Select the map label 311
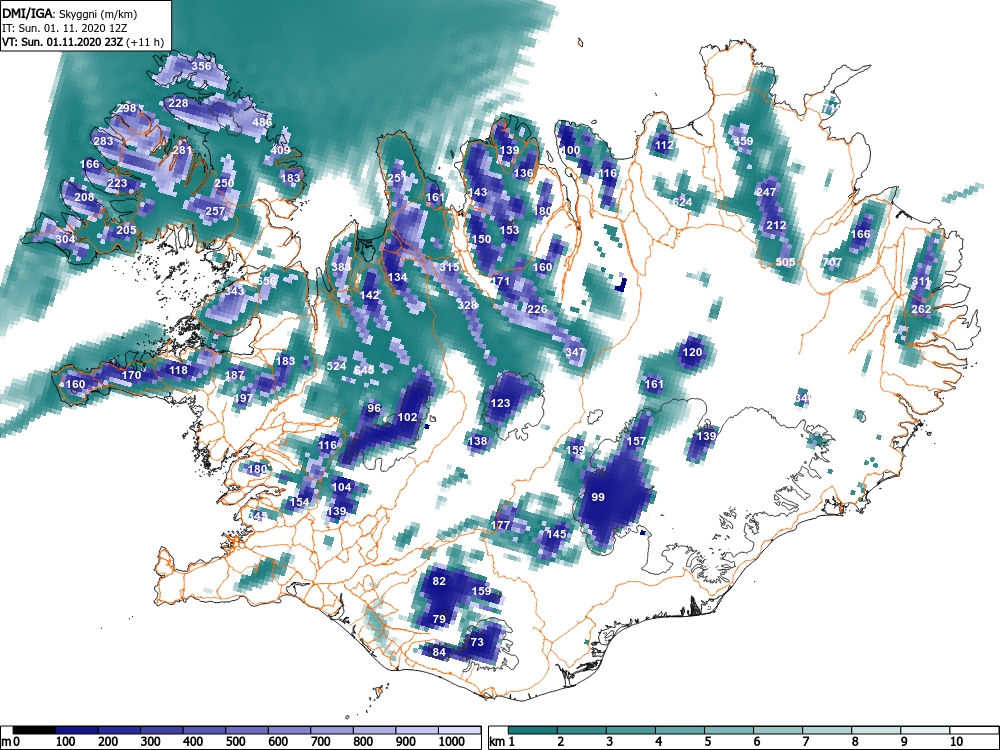 920,281
